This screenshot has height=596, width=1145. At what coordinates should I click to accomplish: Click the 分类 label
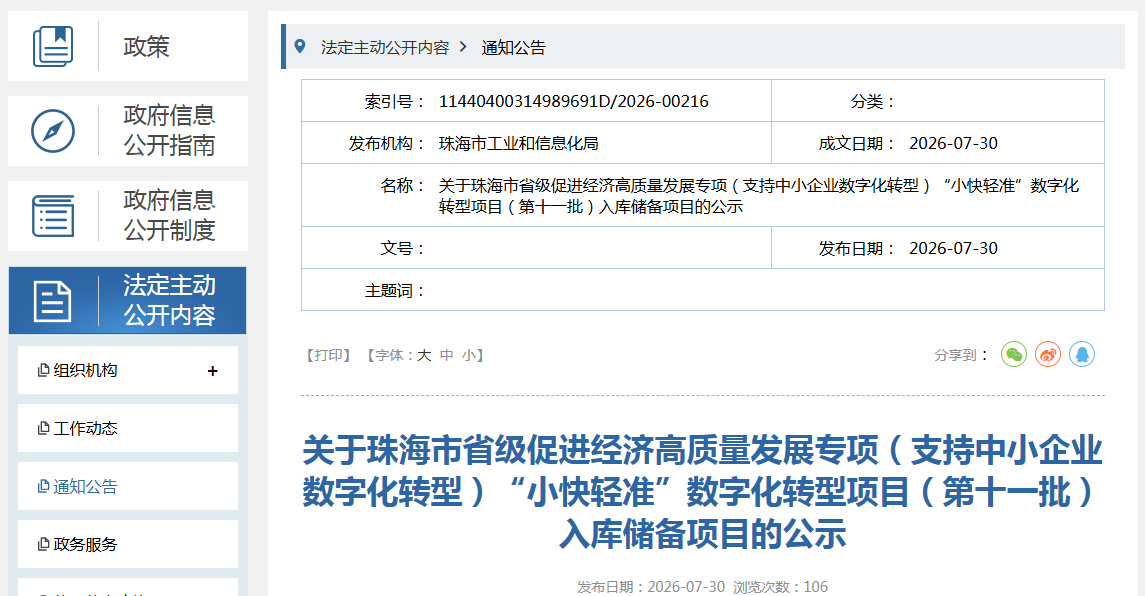873,102
